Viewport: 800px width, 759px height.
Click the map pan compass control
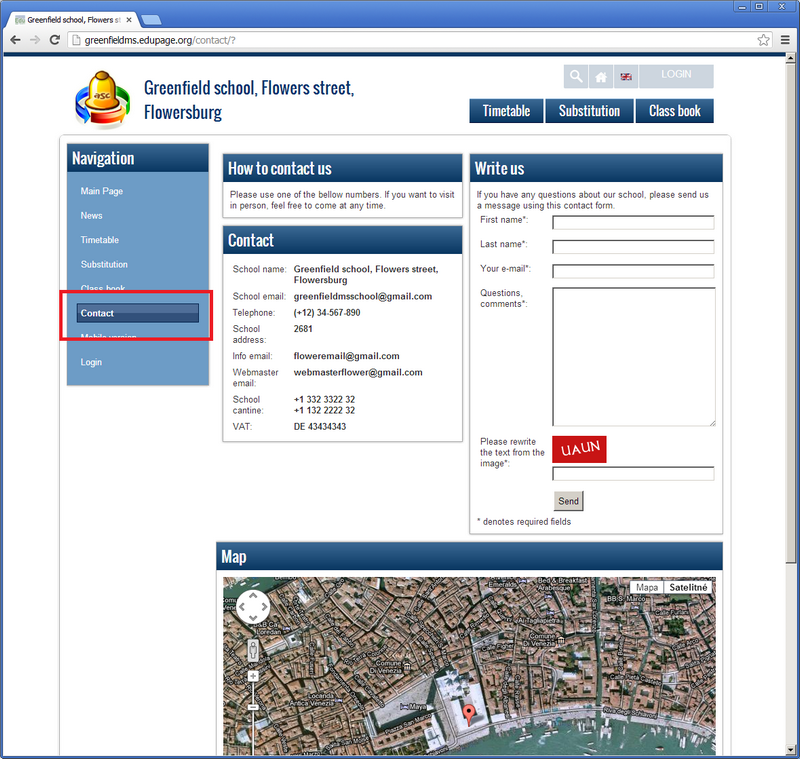pos(253,607)
